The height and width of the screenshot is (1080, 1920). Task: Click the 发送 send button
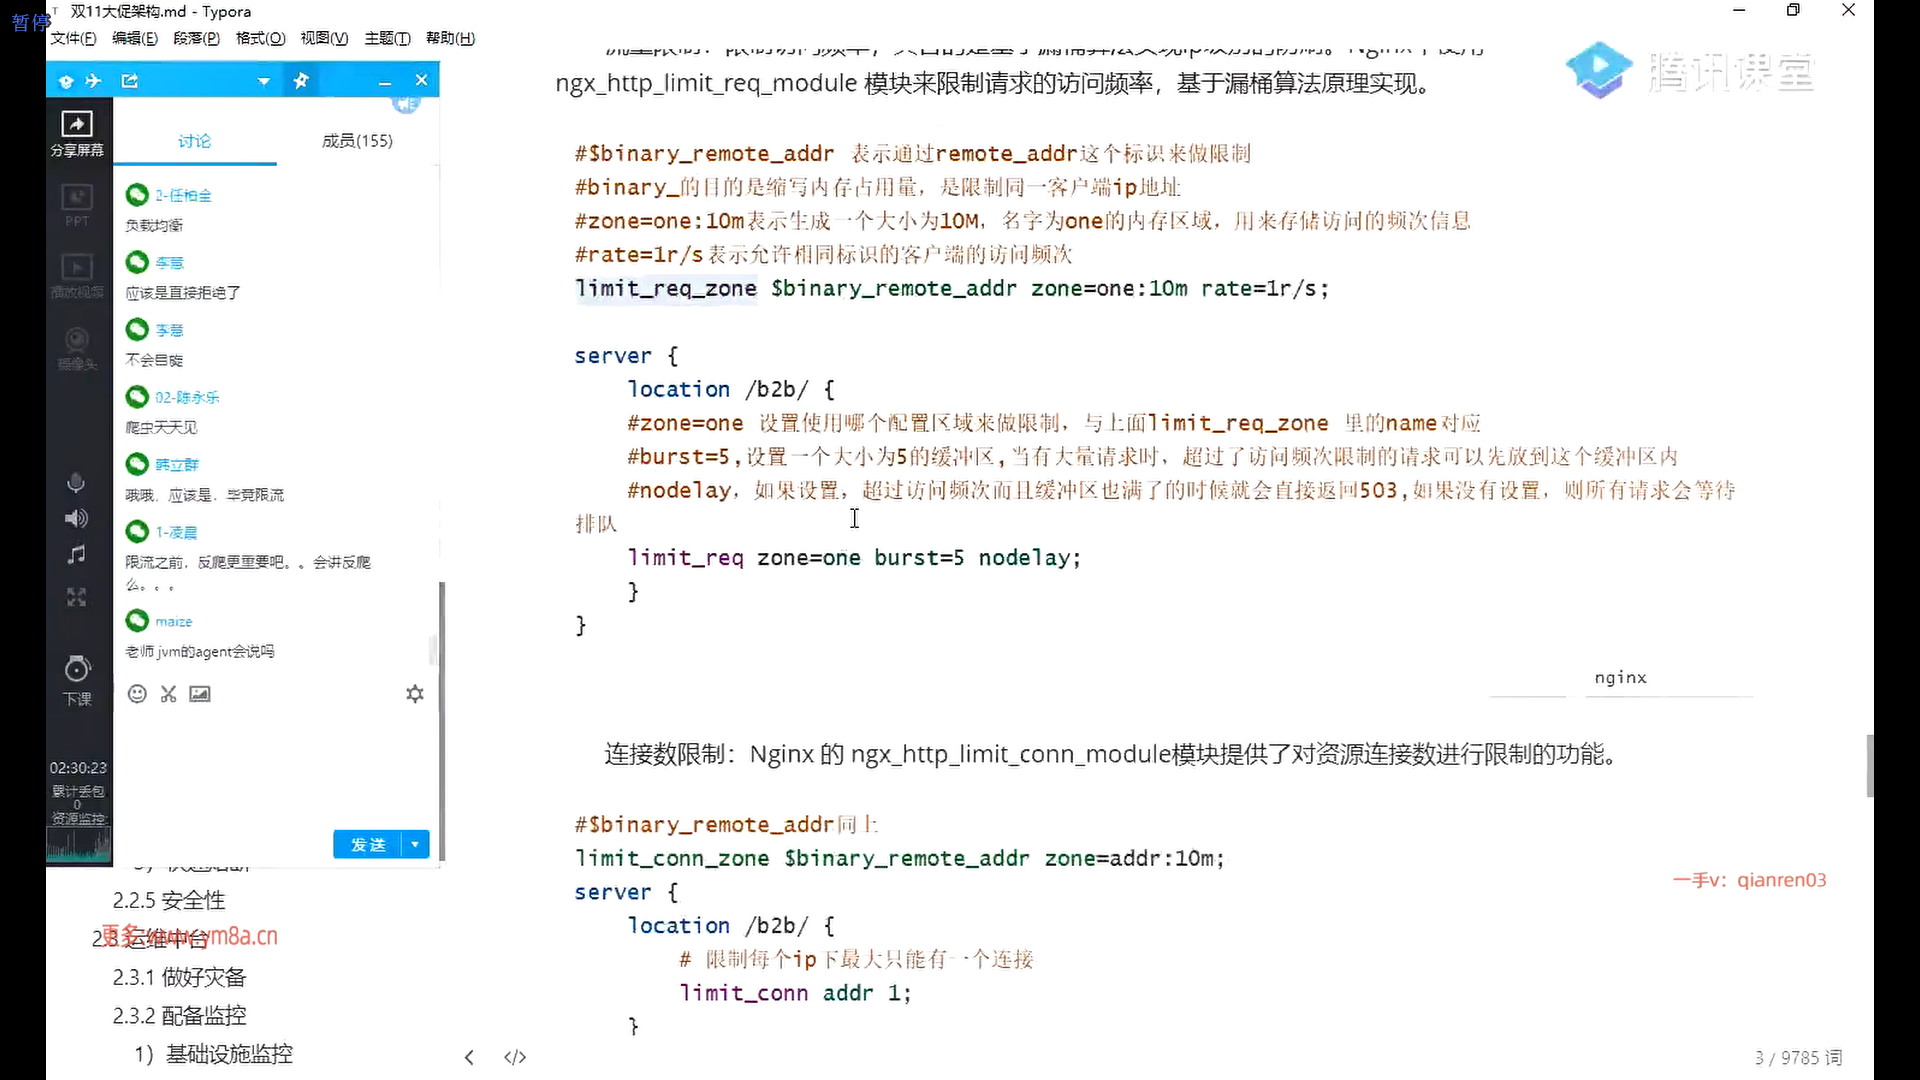tap(367, 845)
